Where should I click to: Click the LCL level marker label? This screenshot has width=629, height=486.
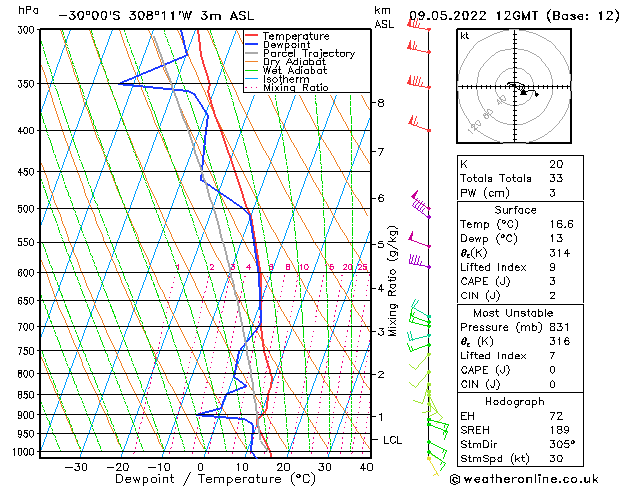392,440
